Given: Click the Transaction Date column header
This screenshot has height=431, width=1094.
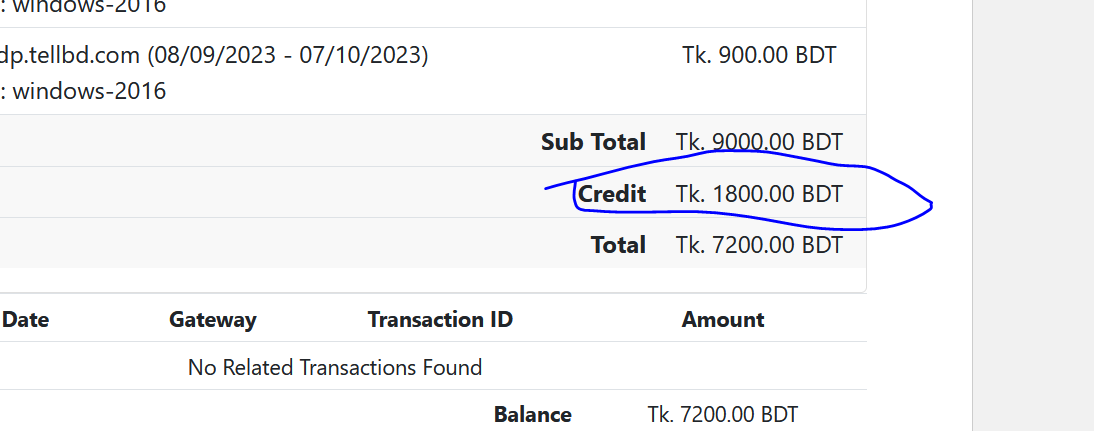Looking at the screenshot, I should 25,320.
